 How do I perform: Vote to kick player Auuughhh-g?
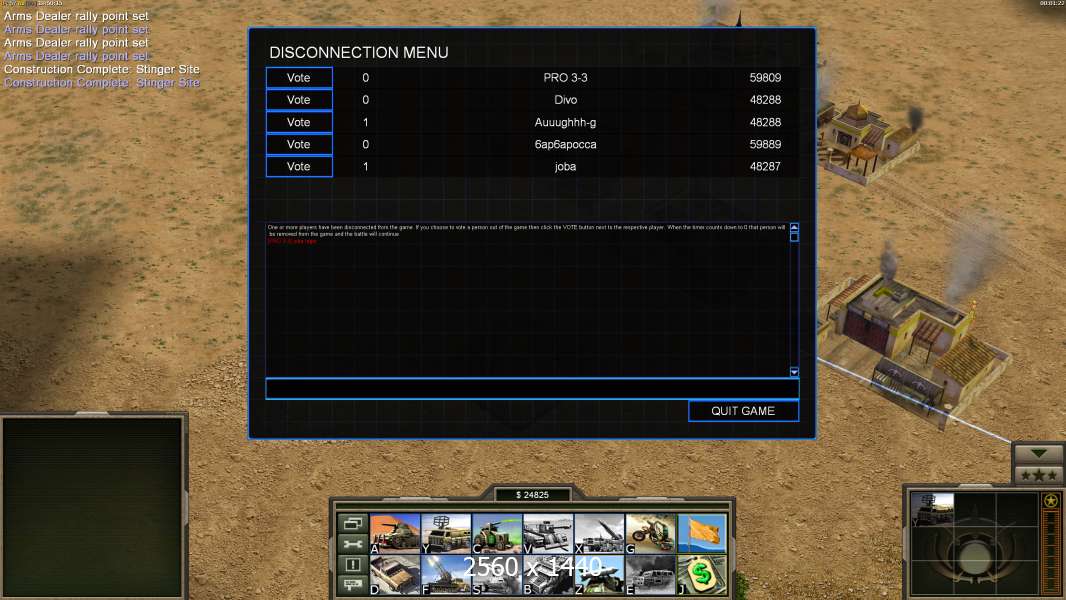pyautogui.click(x=299, y=122)
